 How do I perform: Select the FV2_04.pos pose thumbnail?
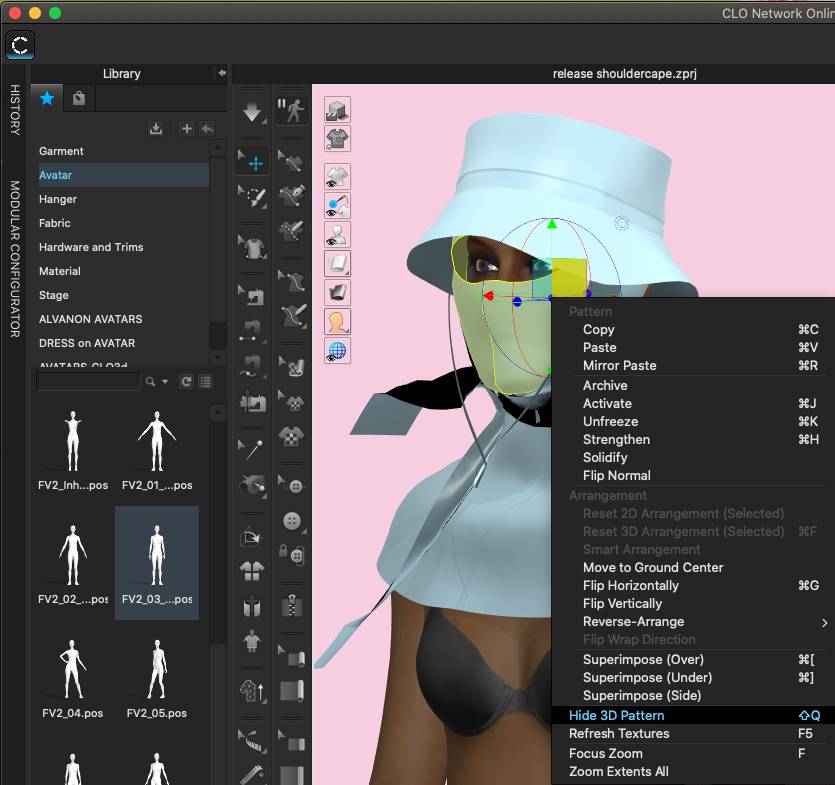pyautogui.click(x=72, y=677)
